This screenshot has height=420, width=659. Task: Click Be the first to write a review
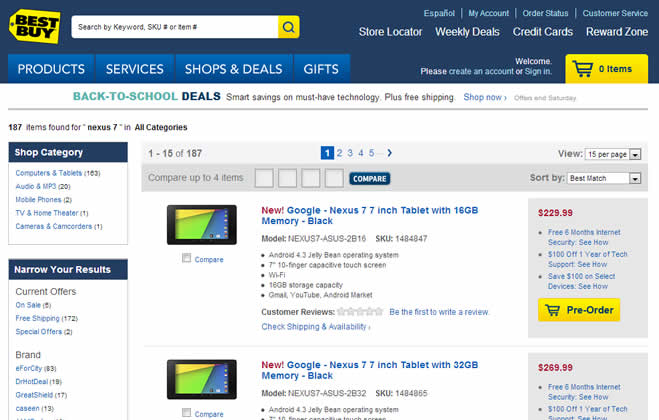pos(439,312)
